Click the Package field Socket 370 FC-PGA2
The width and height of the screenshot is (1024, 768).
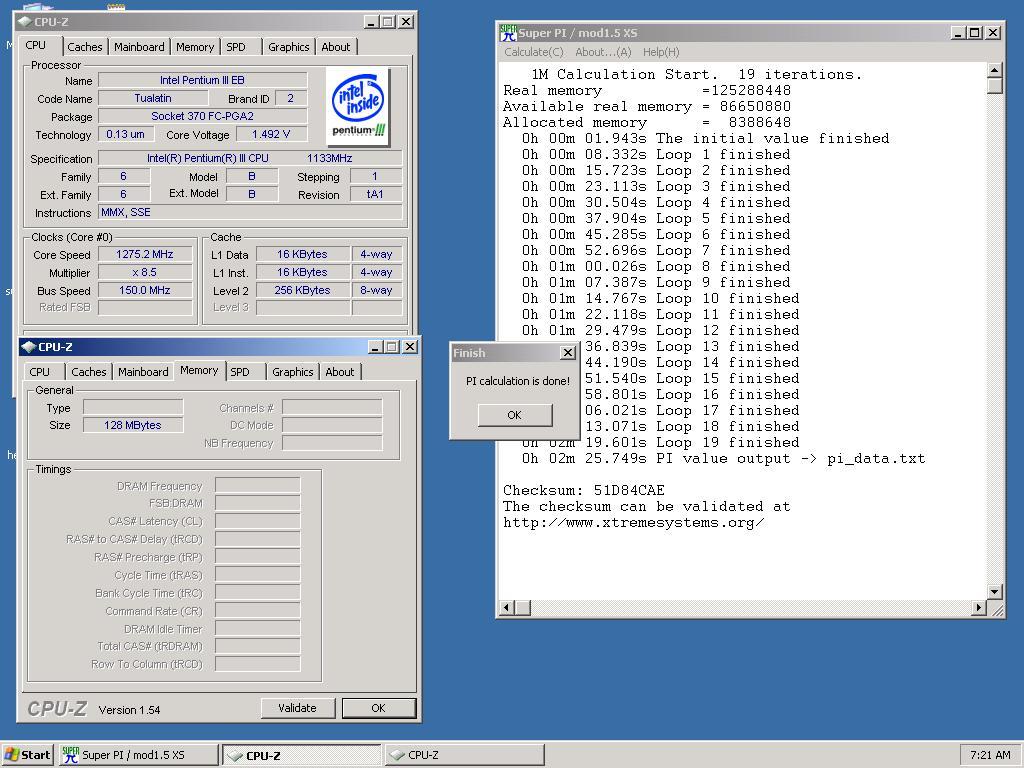[202, 116]
